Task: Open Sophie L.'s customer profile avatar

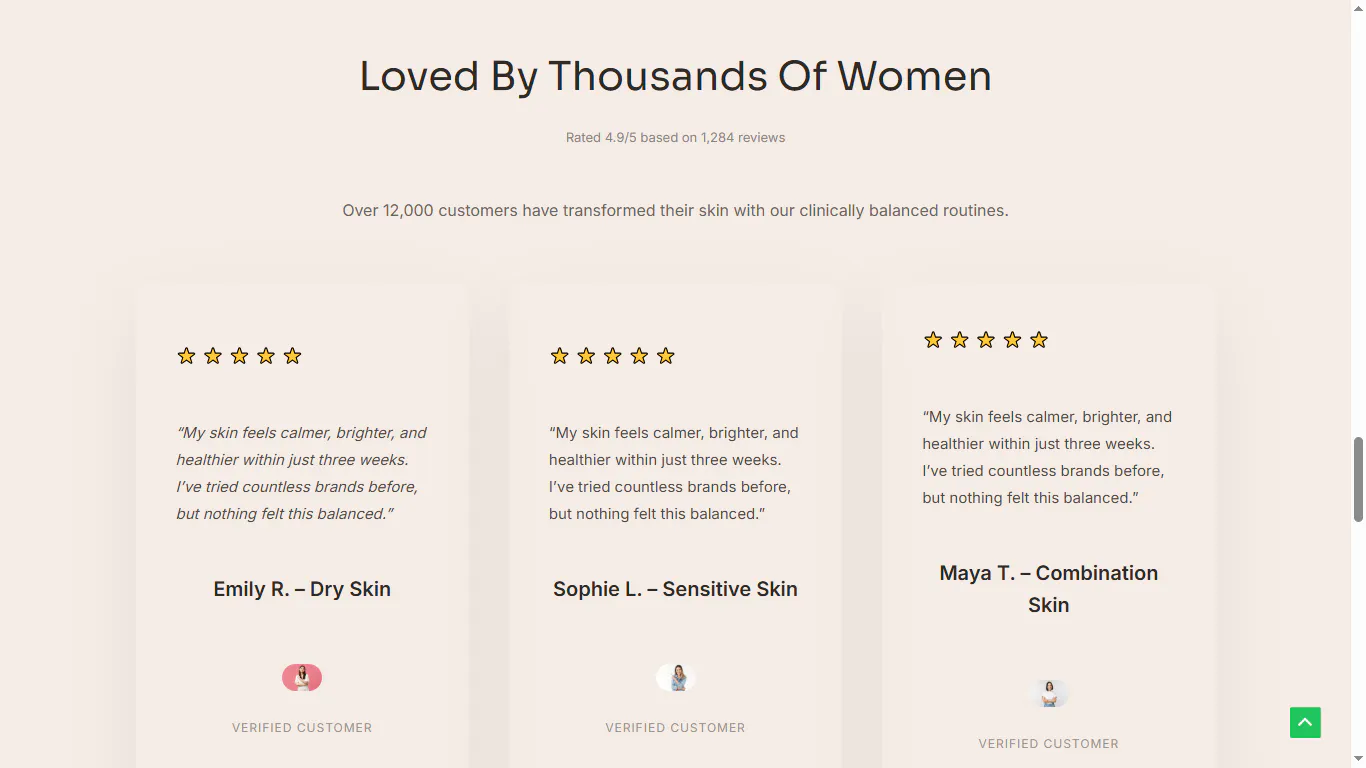Action: (675, 677)
